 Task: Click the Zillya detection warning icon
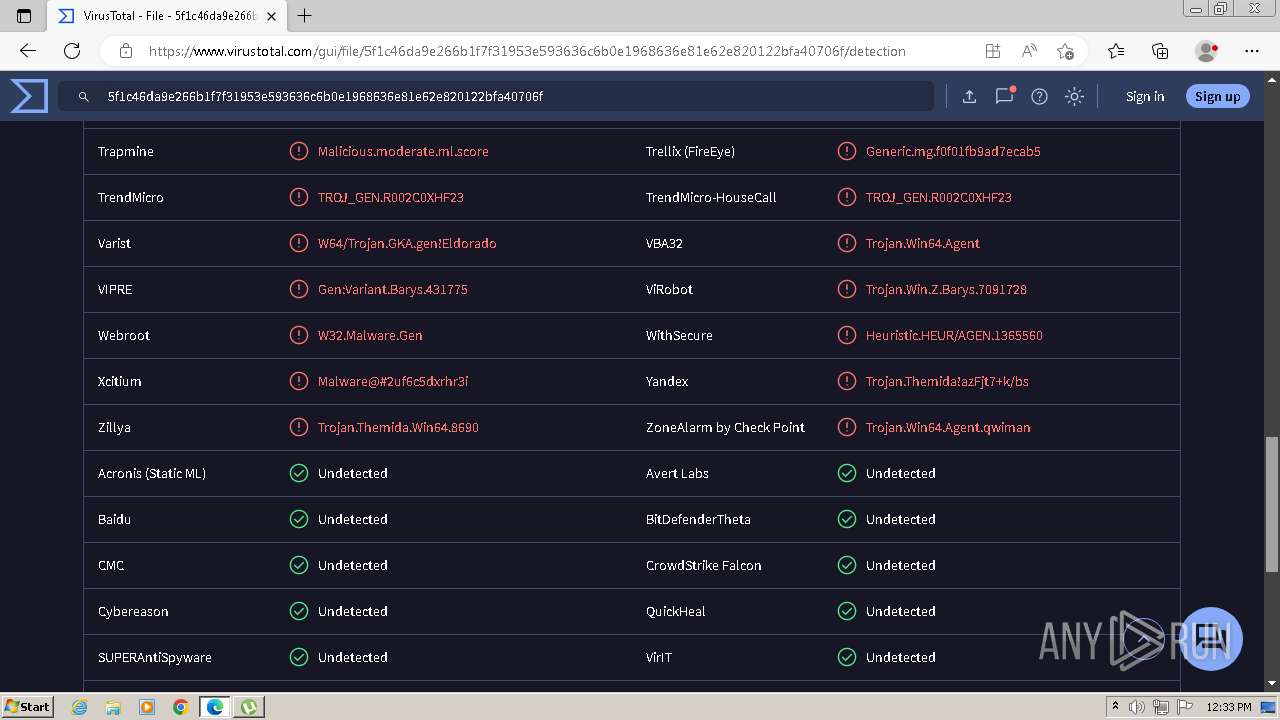pyautogui.click(x=298, y=427)
